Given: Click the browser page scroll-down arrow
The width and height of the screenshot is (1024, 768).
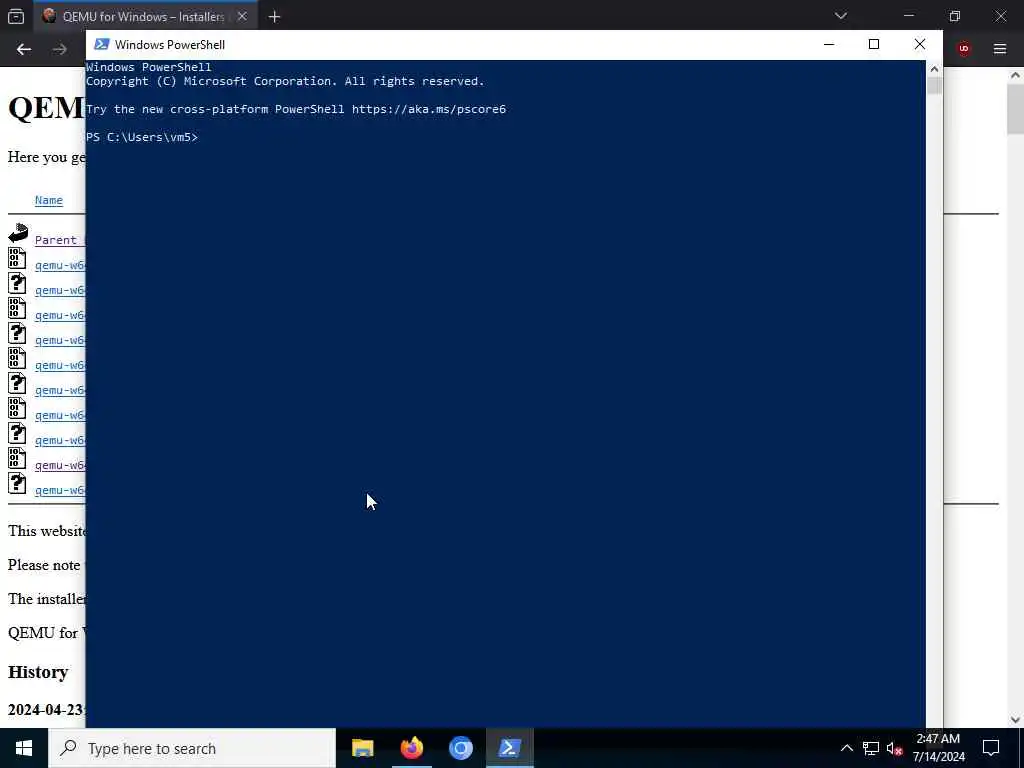Looking at the screenshot, I should click(1016, 720).
